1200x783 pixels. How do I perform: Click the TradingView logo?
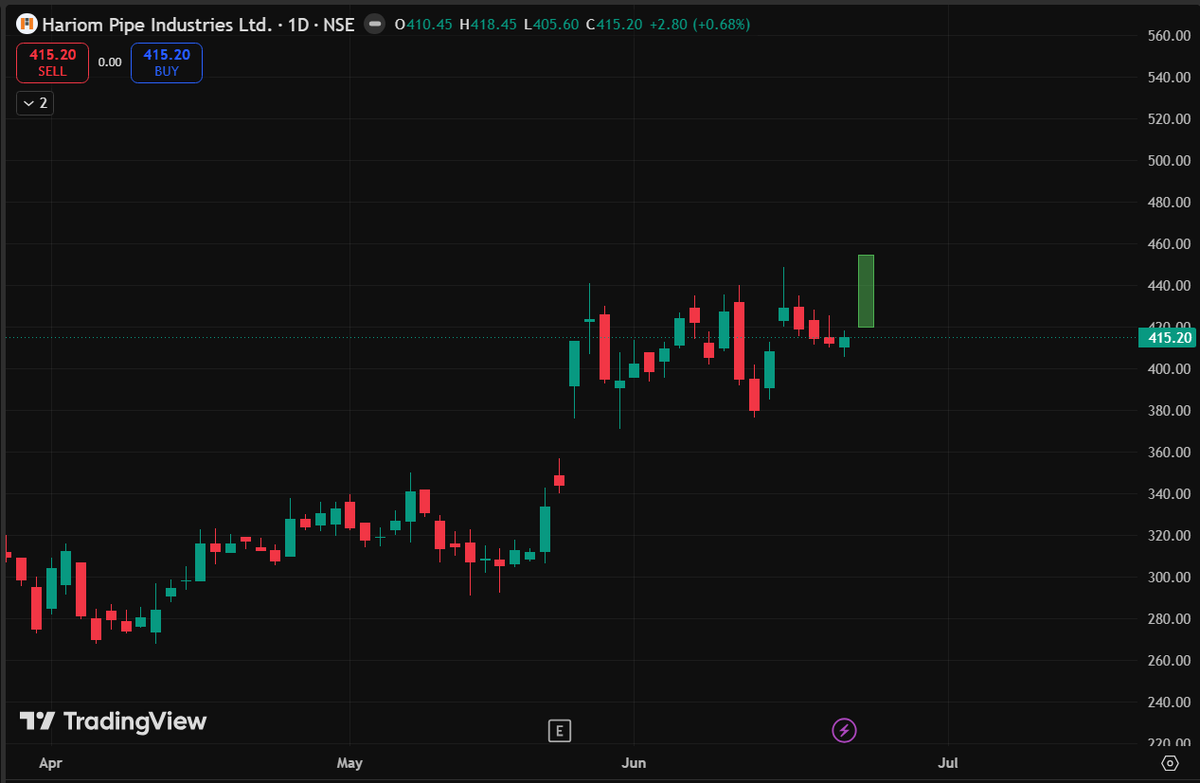tap(113, 721)
